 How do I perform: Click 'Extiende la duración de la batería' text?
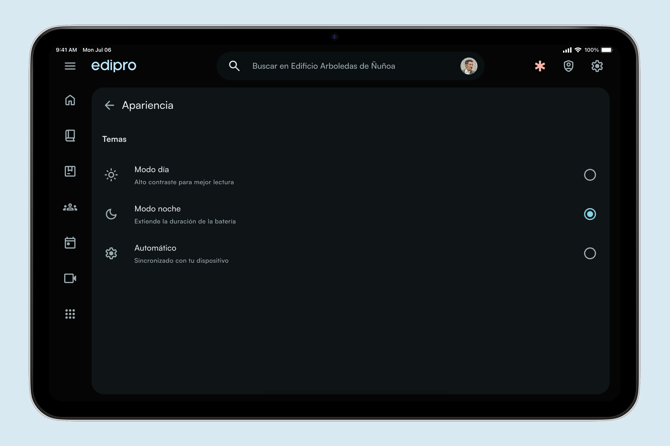click(185, 221)
